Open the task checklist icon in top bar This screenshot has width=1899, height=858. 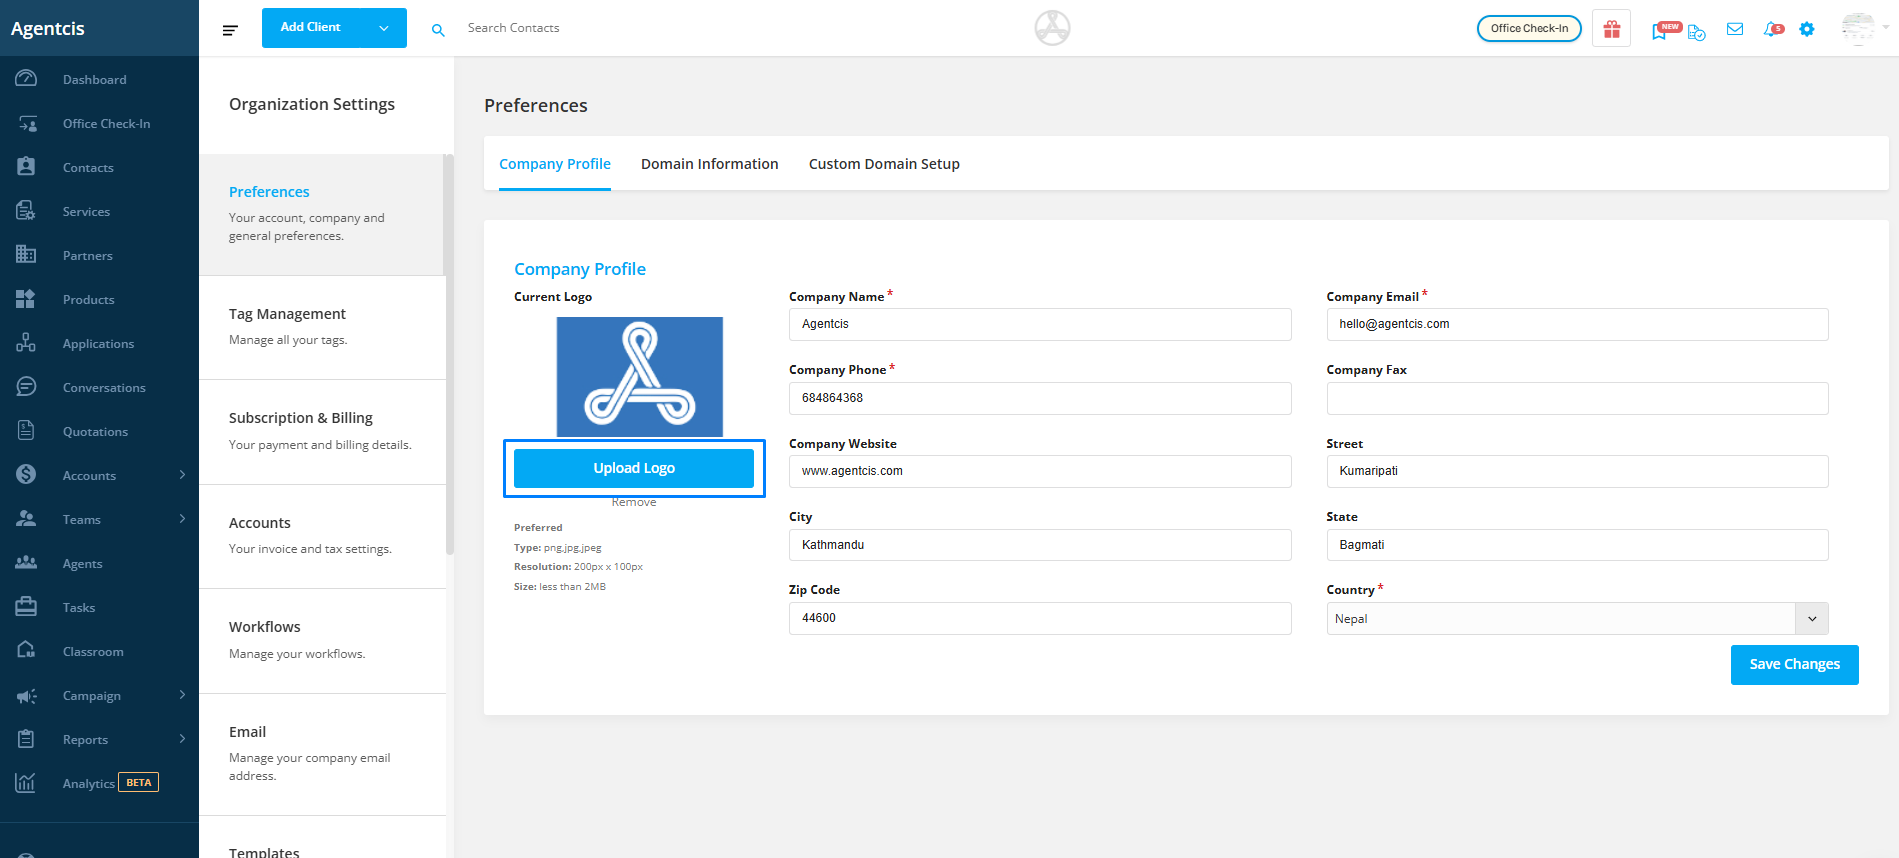tap(1697, 32)
